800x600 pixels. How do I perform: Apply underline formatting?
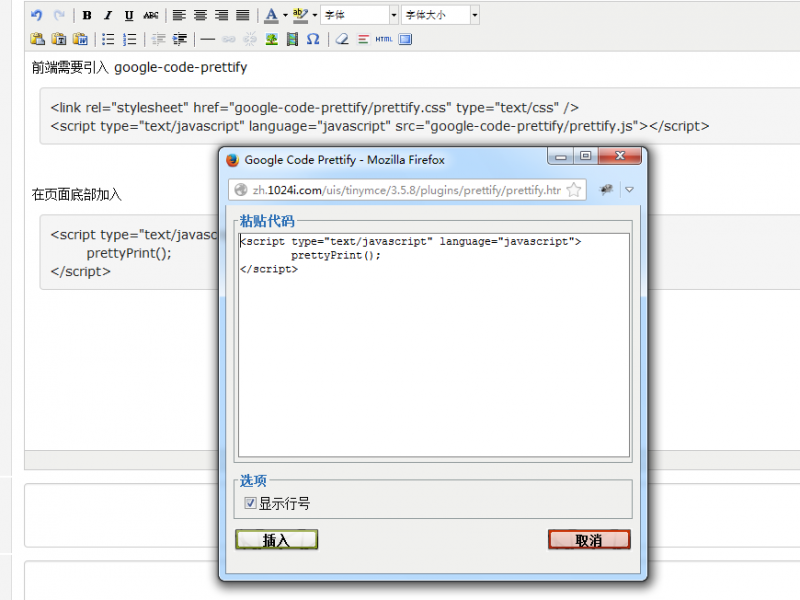click(129, 15)
